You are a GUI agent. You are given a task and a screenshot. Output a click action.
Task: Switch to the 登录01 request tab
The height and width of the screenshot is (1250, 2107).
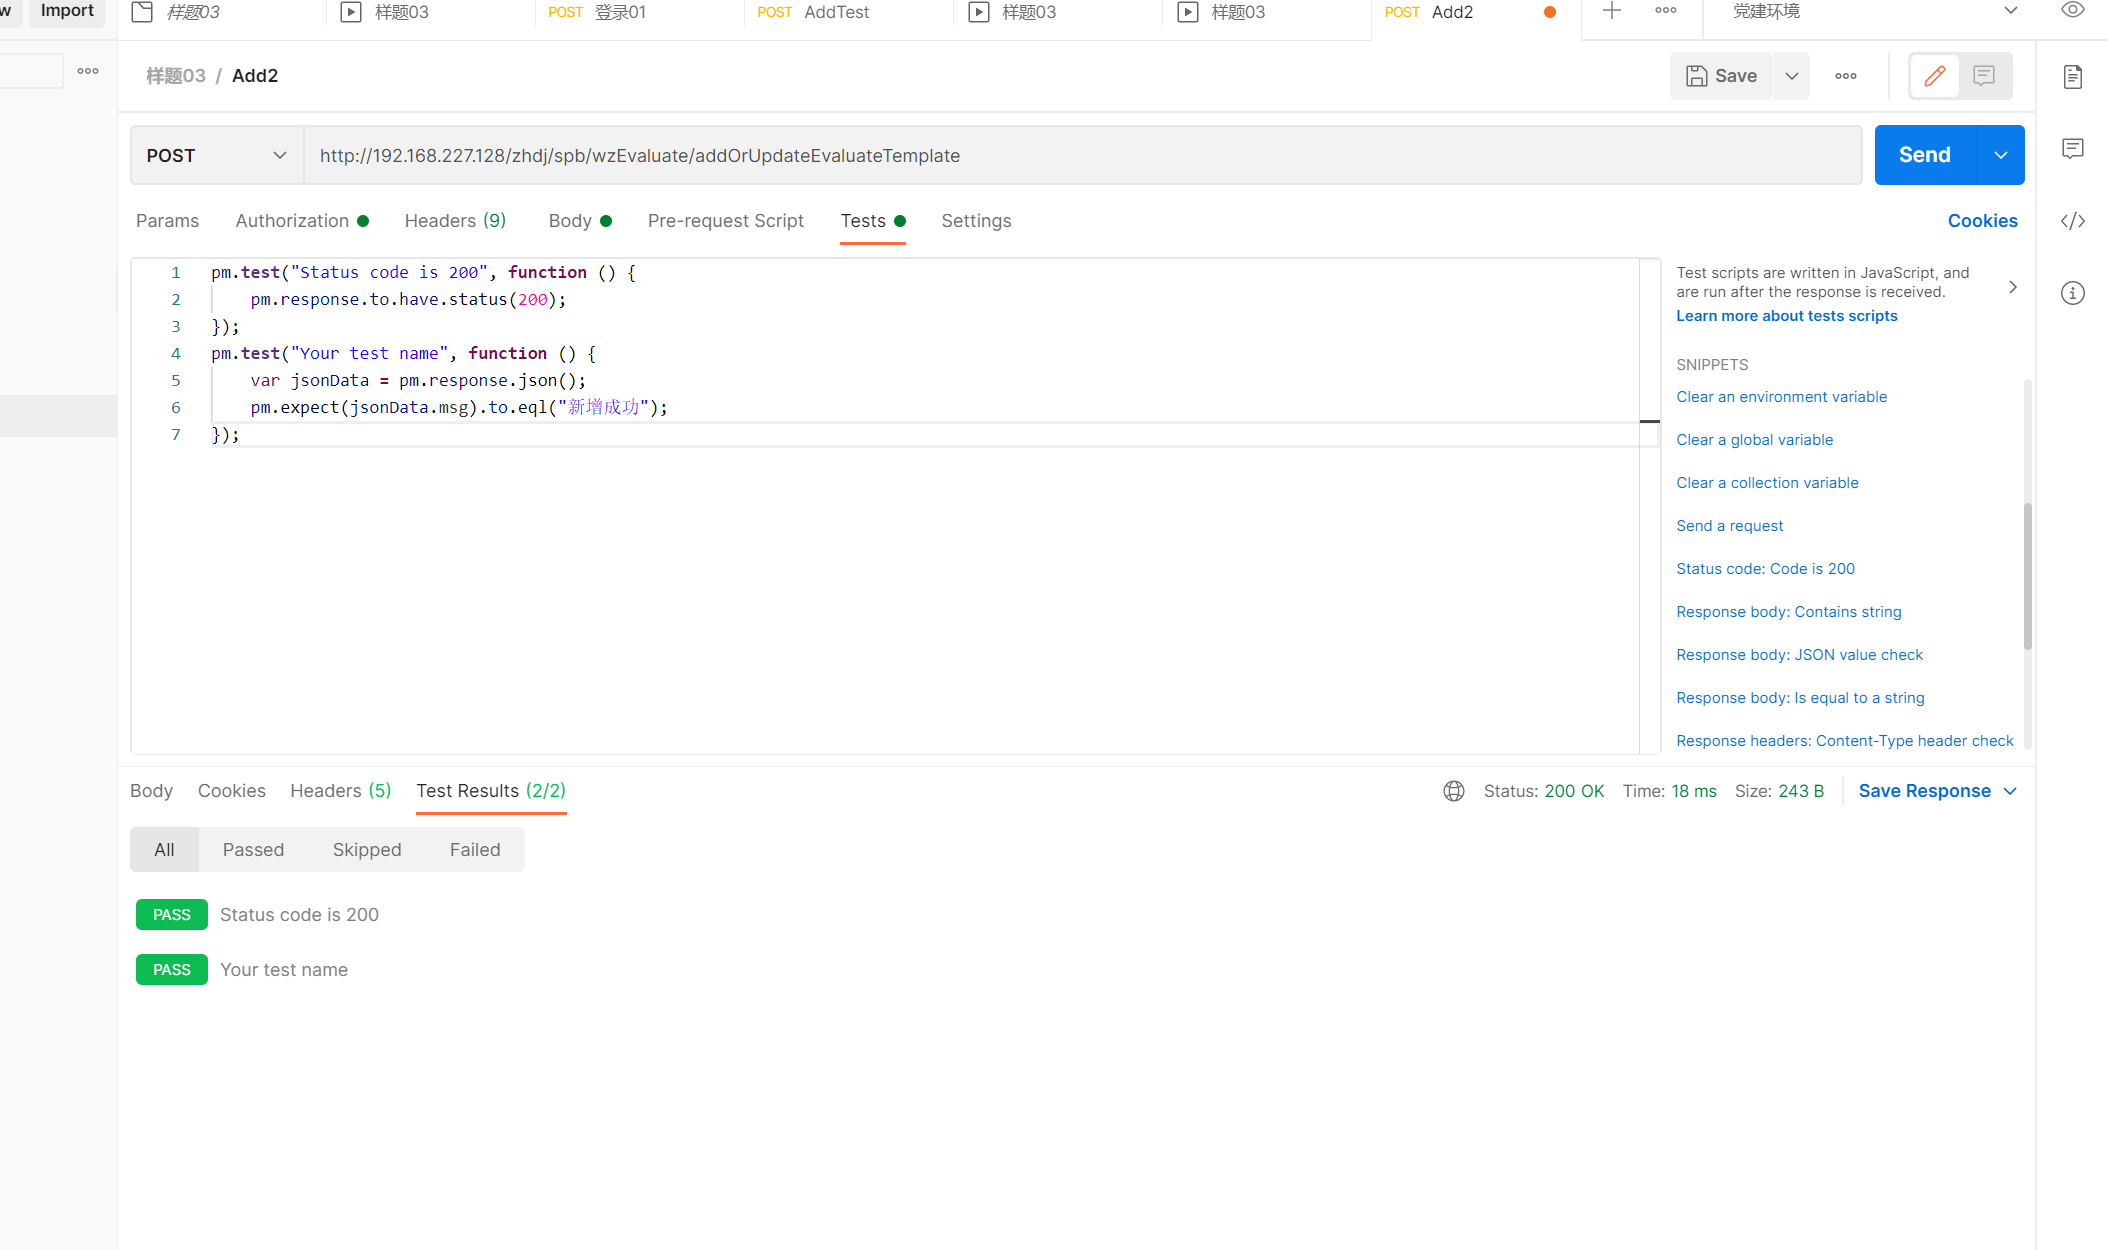(640, 12)
